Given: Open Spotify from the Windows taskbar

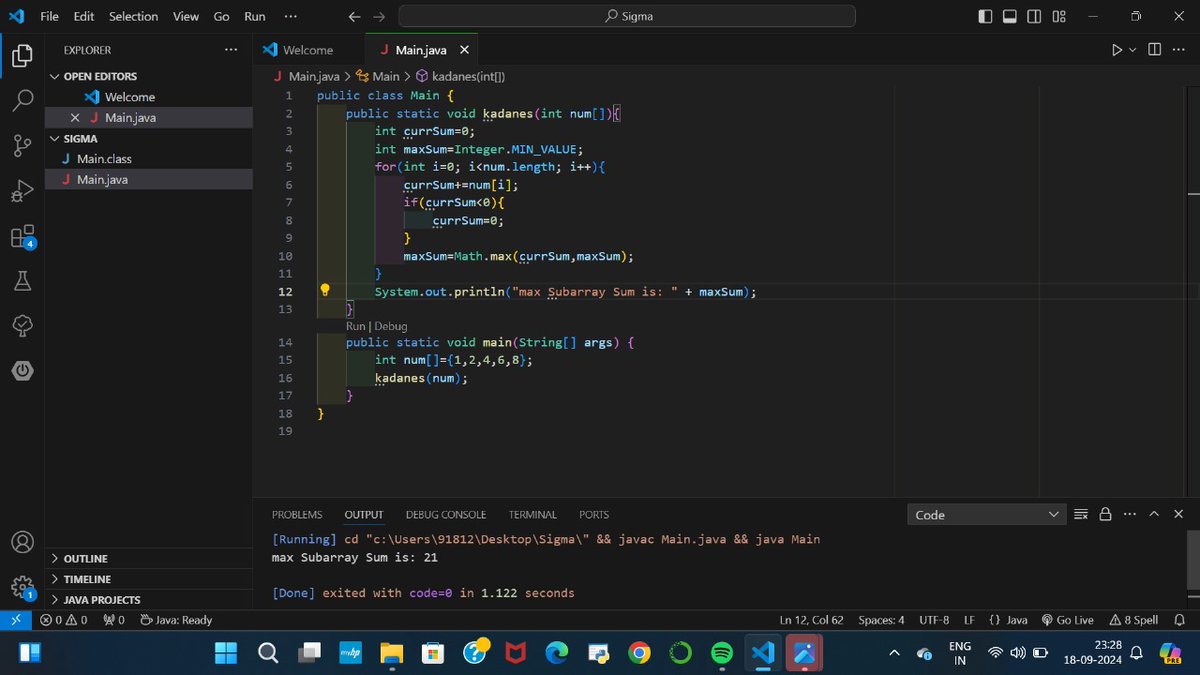Looking at the screenshot, I should point(721,653).
